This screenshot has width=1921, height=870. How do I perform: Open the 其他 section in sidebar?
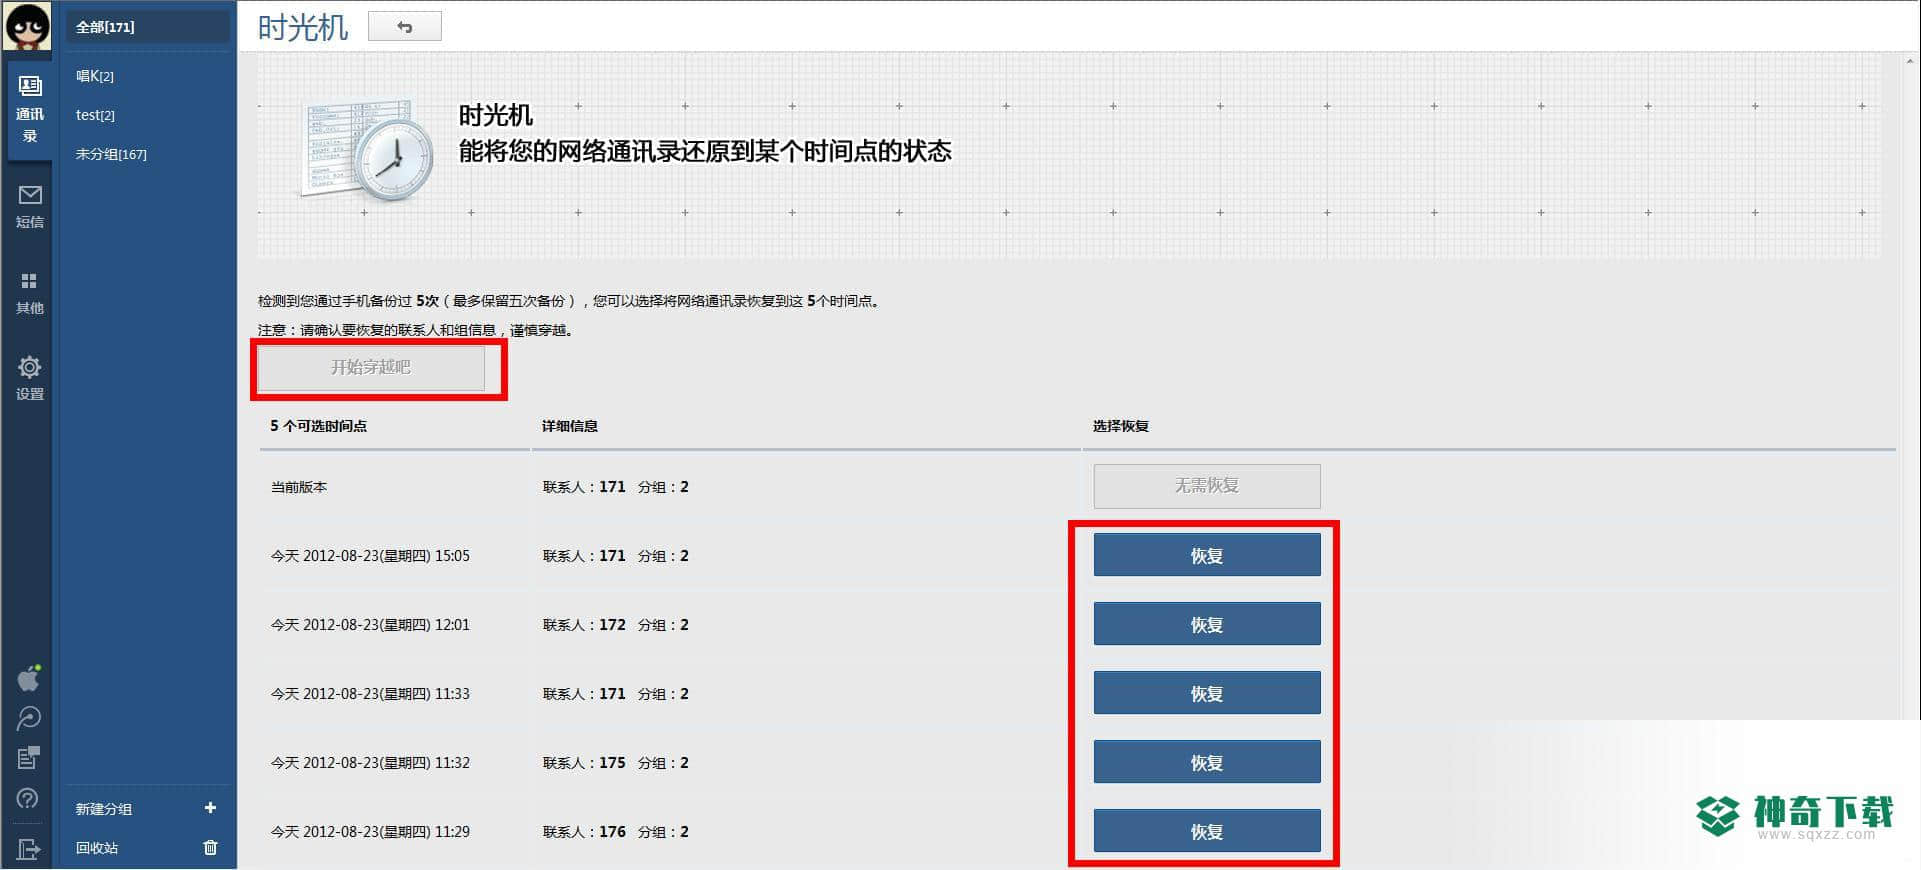pyautogui.click(x=29, y=293)
